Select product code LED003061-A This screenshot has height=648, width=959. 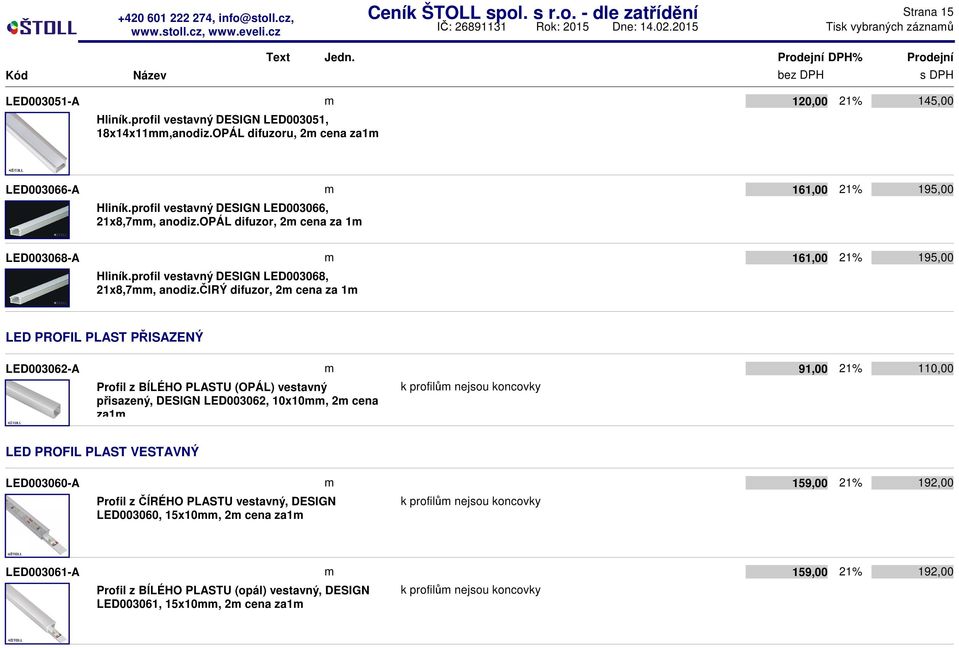[42, 572]
